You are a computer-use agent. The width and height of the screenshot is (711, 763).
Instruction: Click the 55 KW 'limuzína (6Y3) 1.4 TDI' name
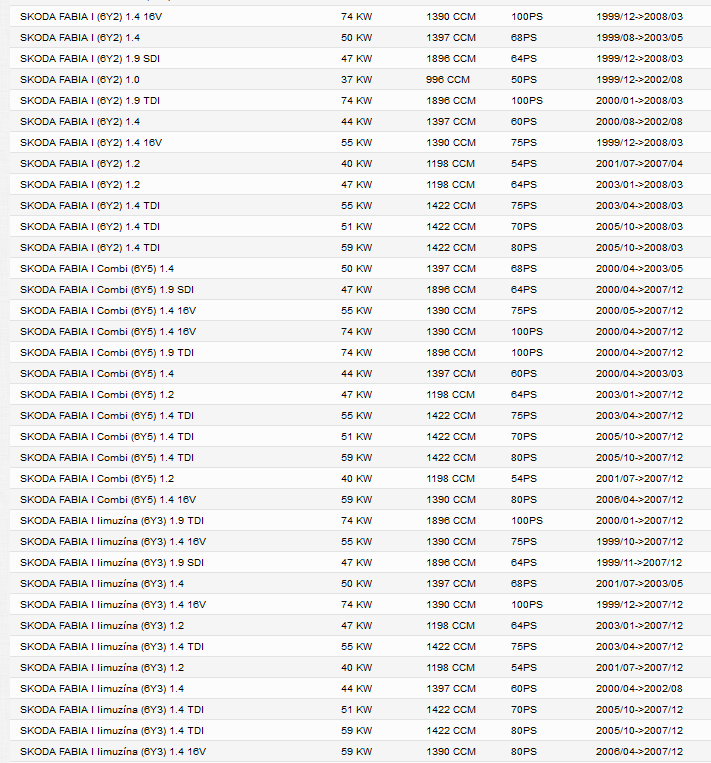coord(112,647)
